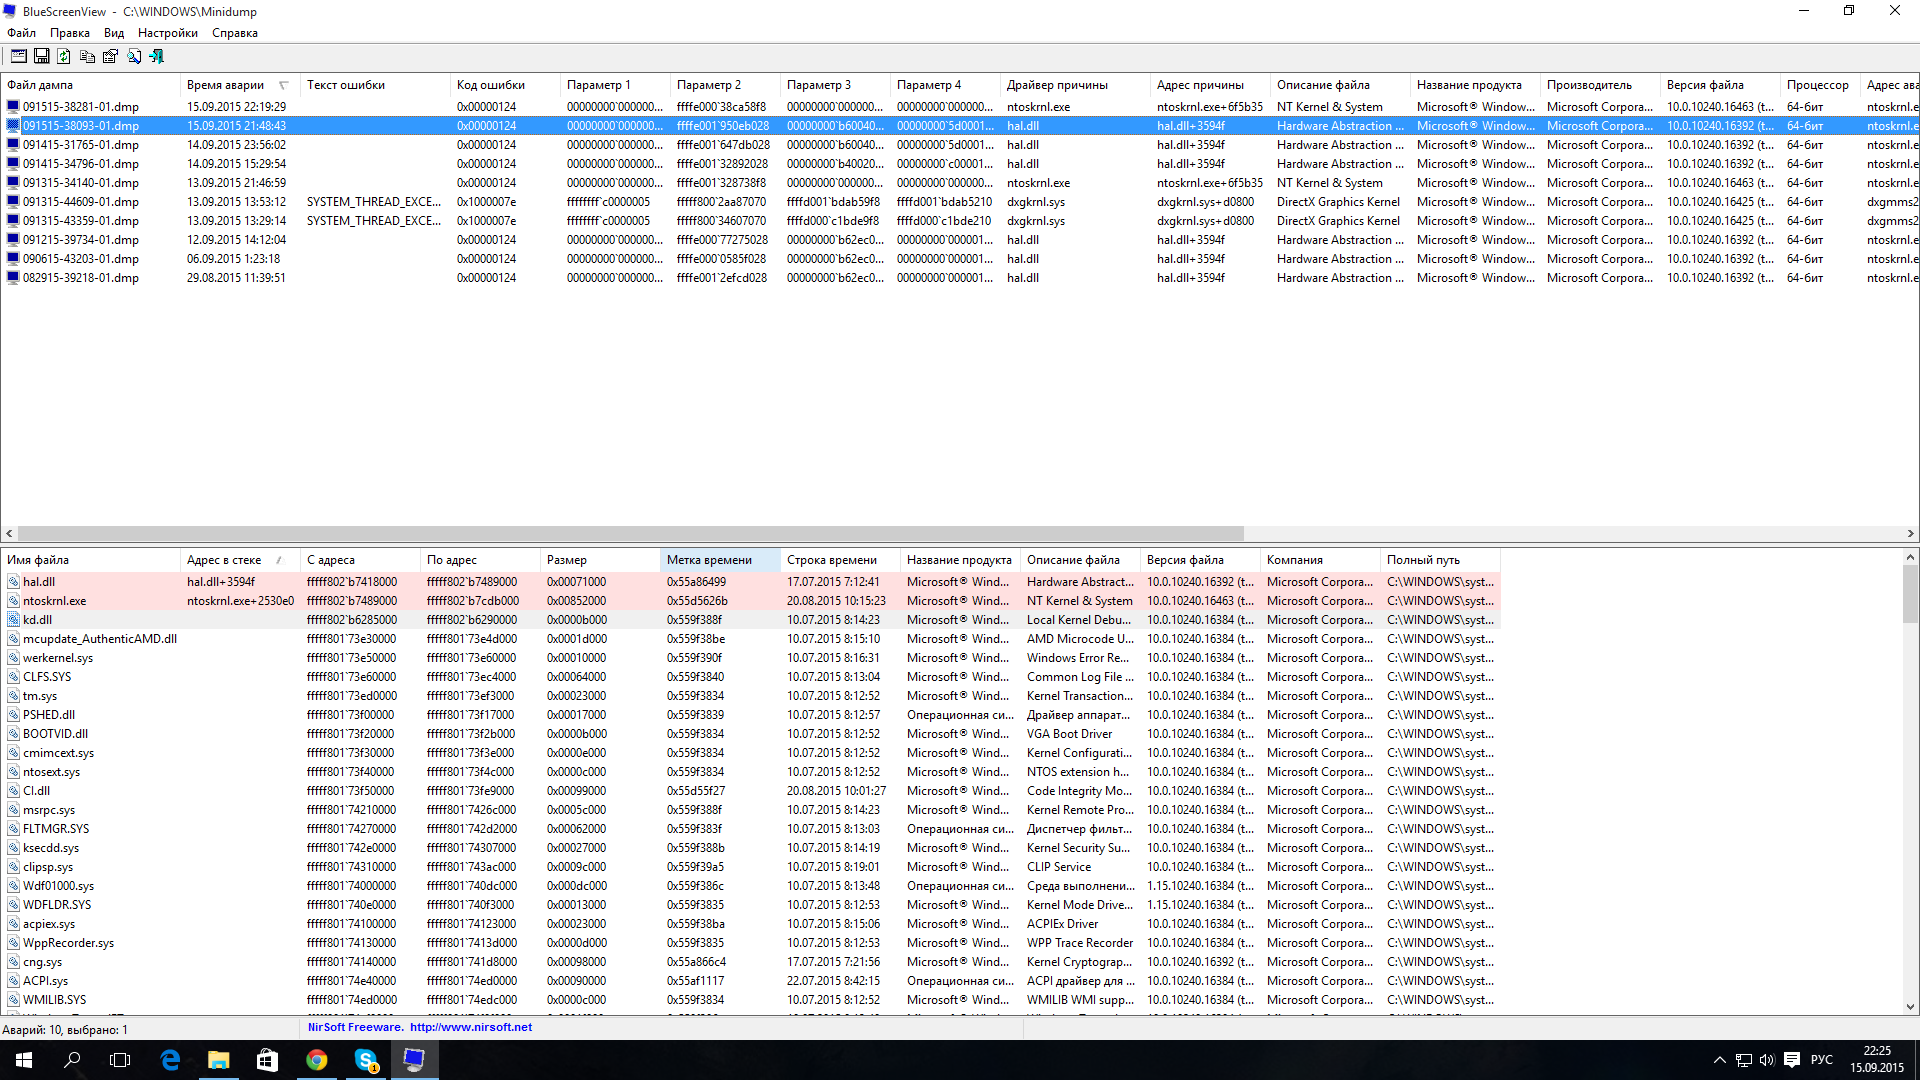The image size is (1920, 1080).
Task: Click the Exit door toolbar icon
Action: point(157,57)
